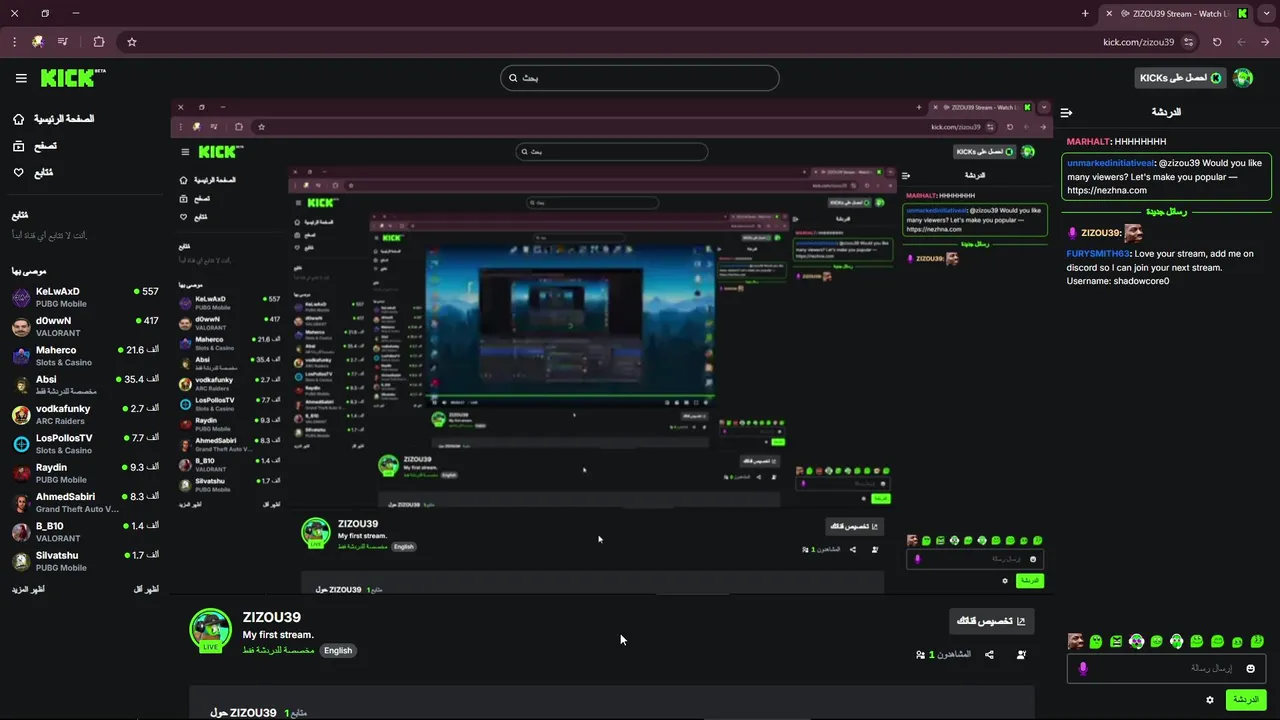Click the FURYSMITH63 username in chat
Image resolution: width=1280 pixels, height=720 pixels.
point(1098,254)
